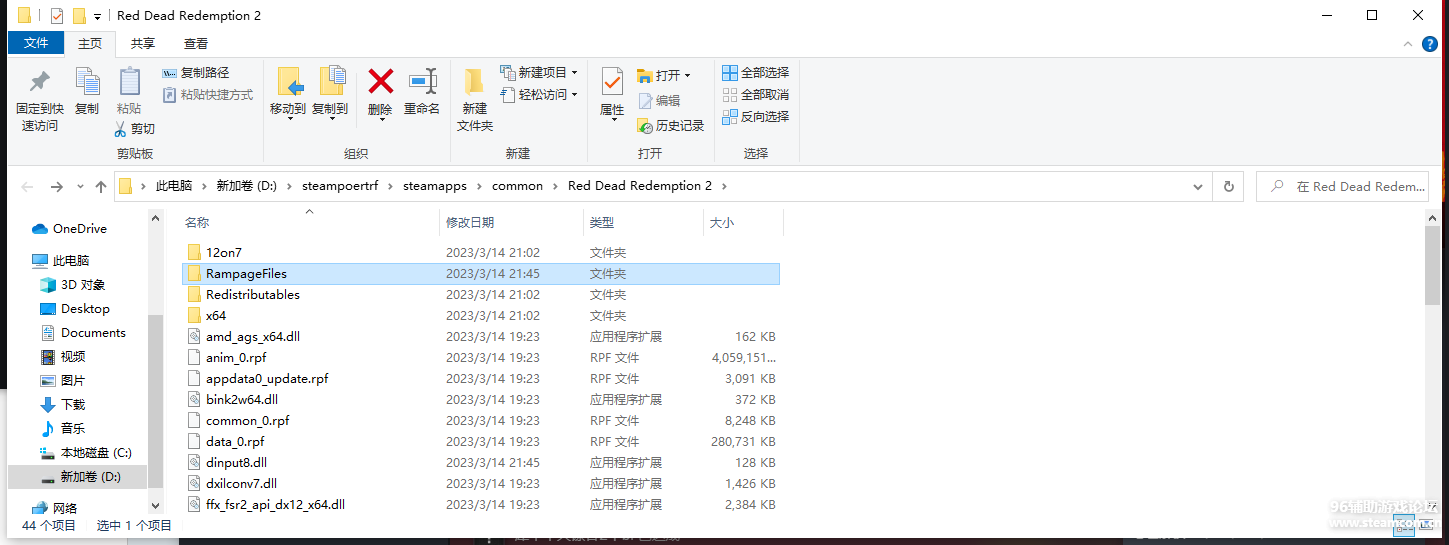This screenshot has height=545, width=1449.
Task: Click Pin to Quick Access (固定到快速访问) icon
Action: 40,83
